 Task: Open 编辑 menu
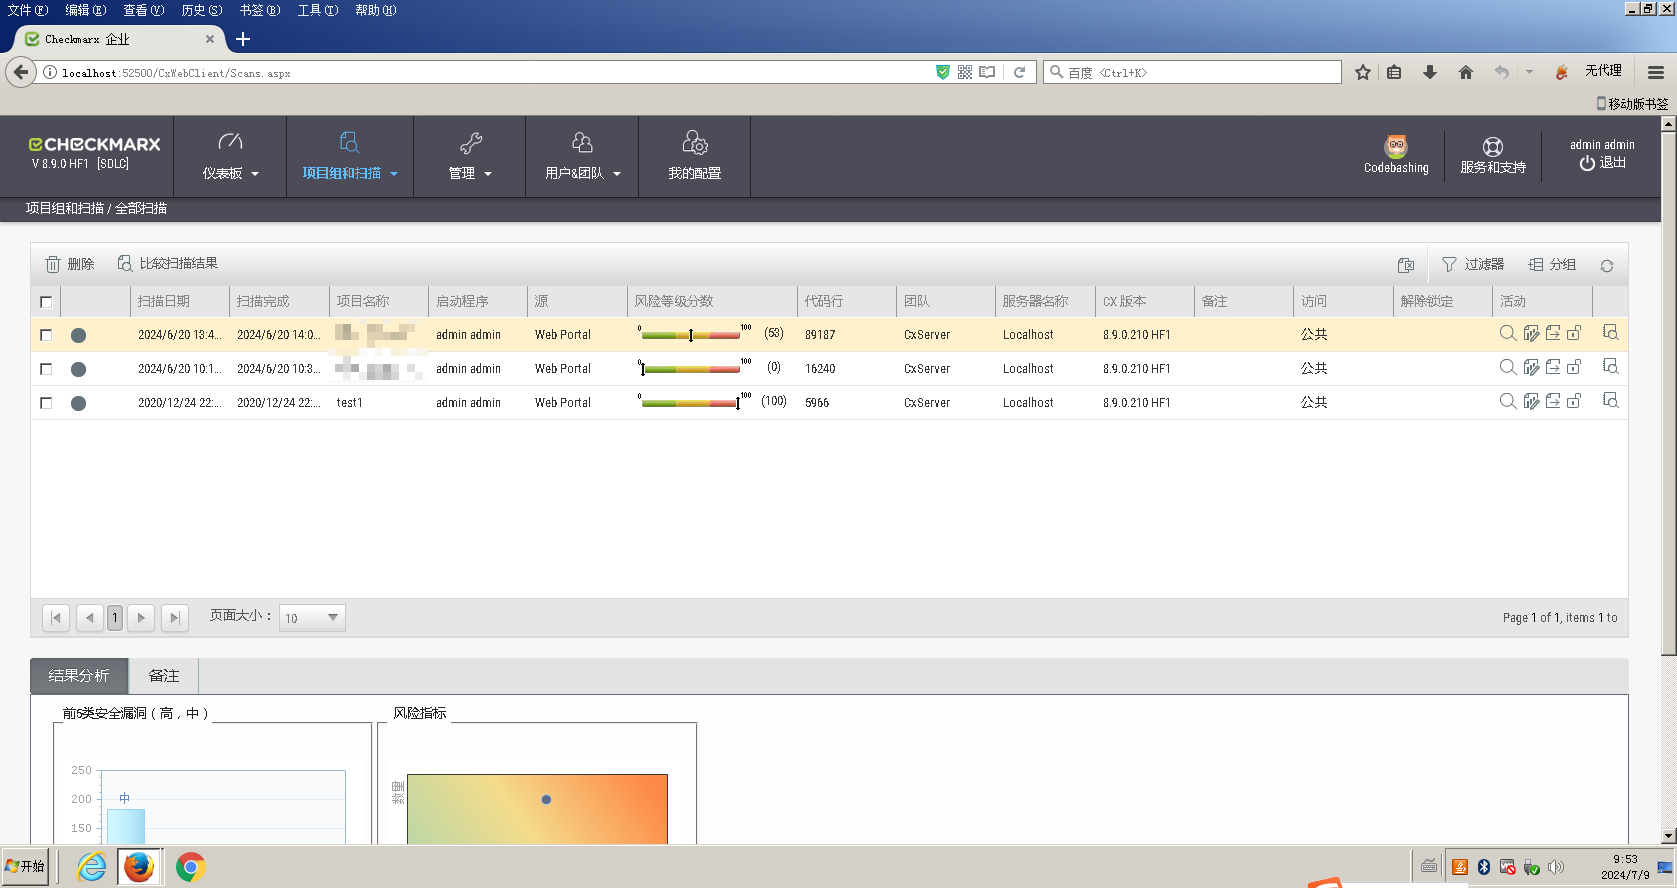coord(86,10)
